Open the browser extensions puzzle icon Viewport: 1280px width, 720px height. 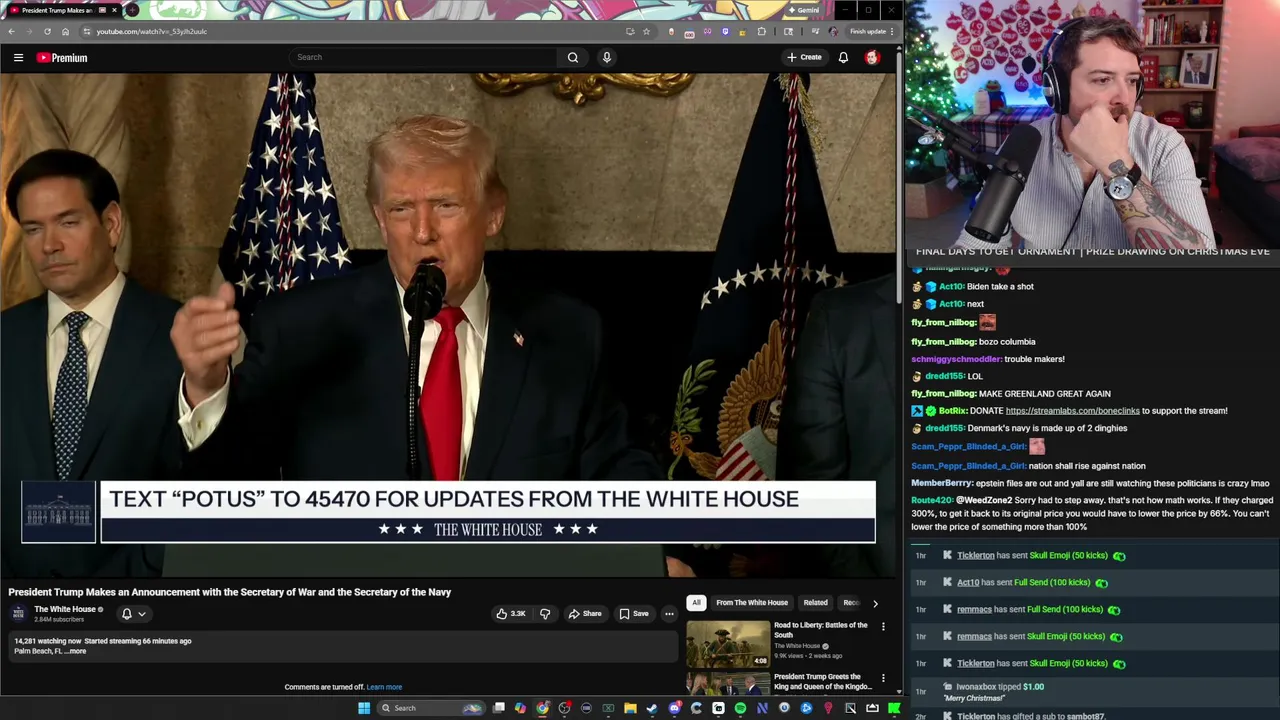[x=761, y=31]
